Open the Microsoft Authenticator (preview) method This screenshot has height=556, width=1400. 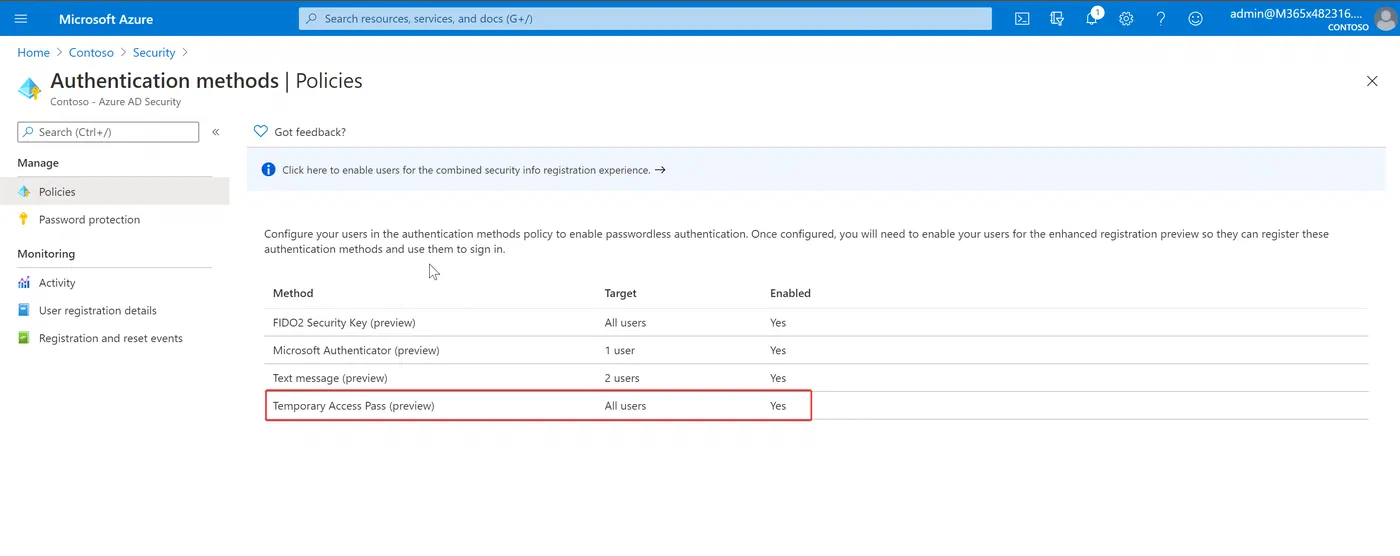coord(356,350)
